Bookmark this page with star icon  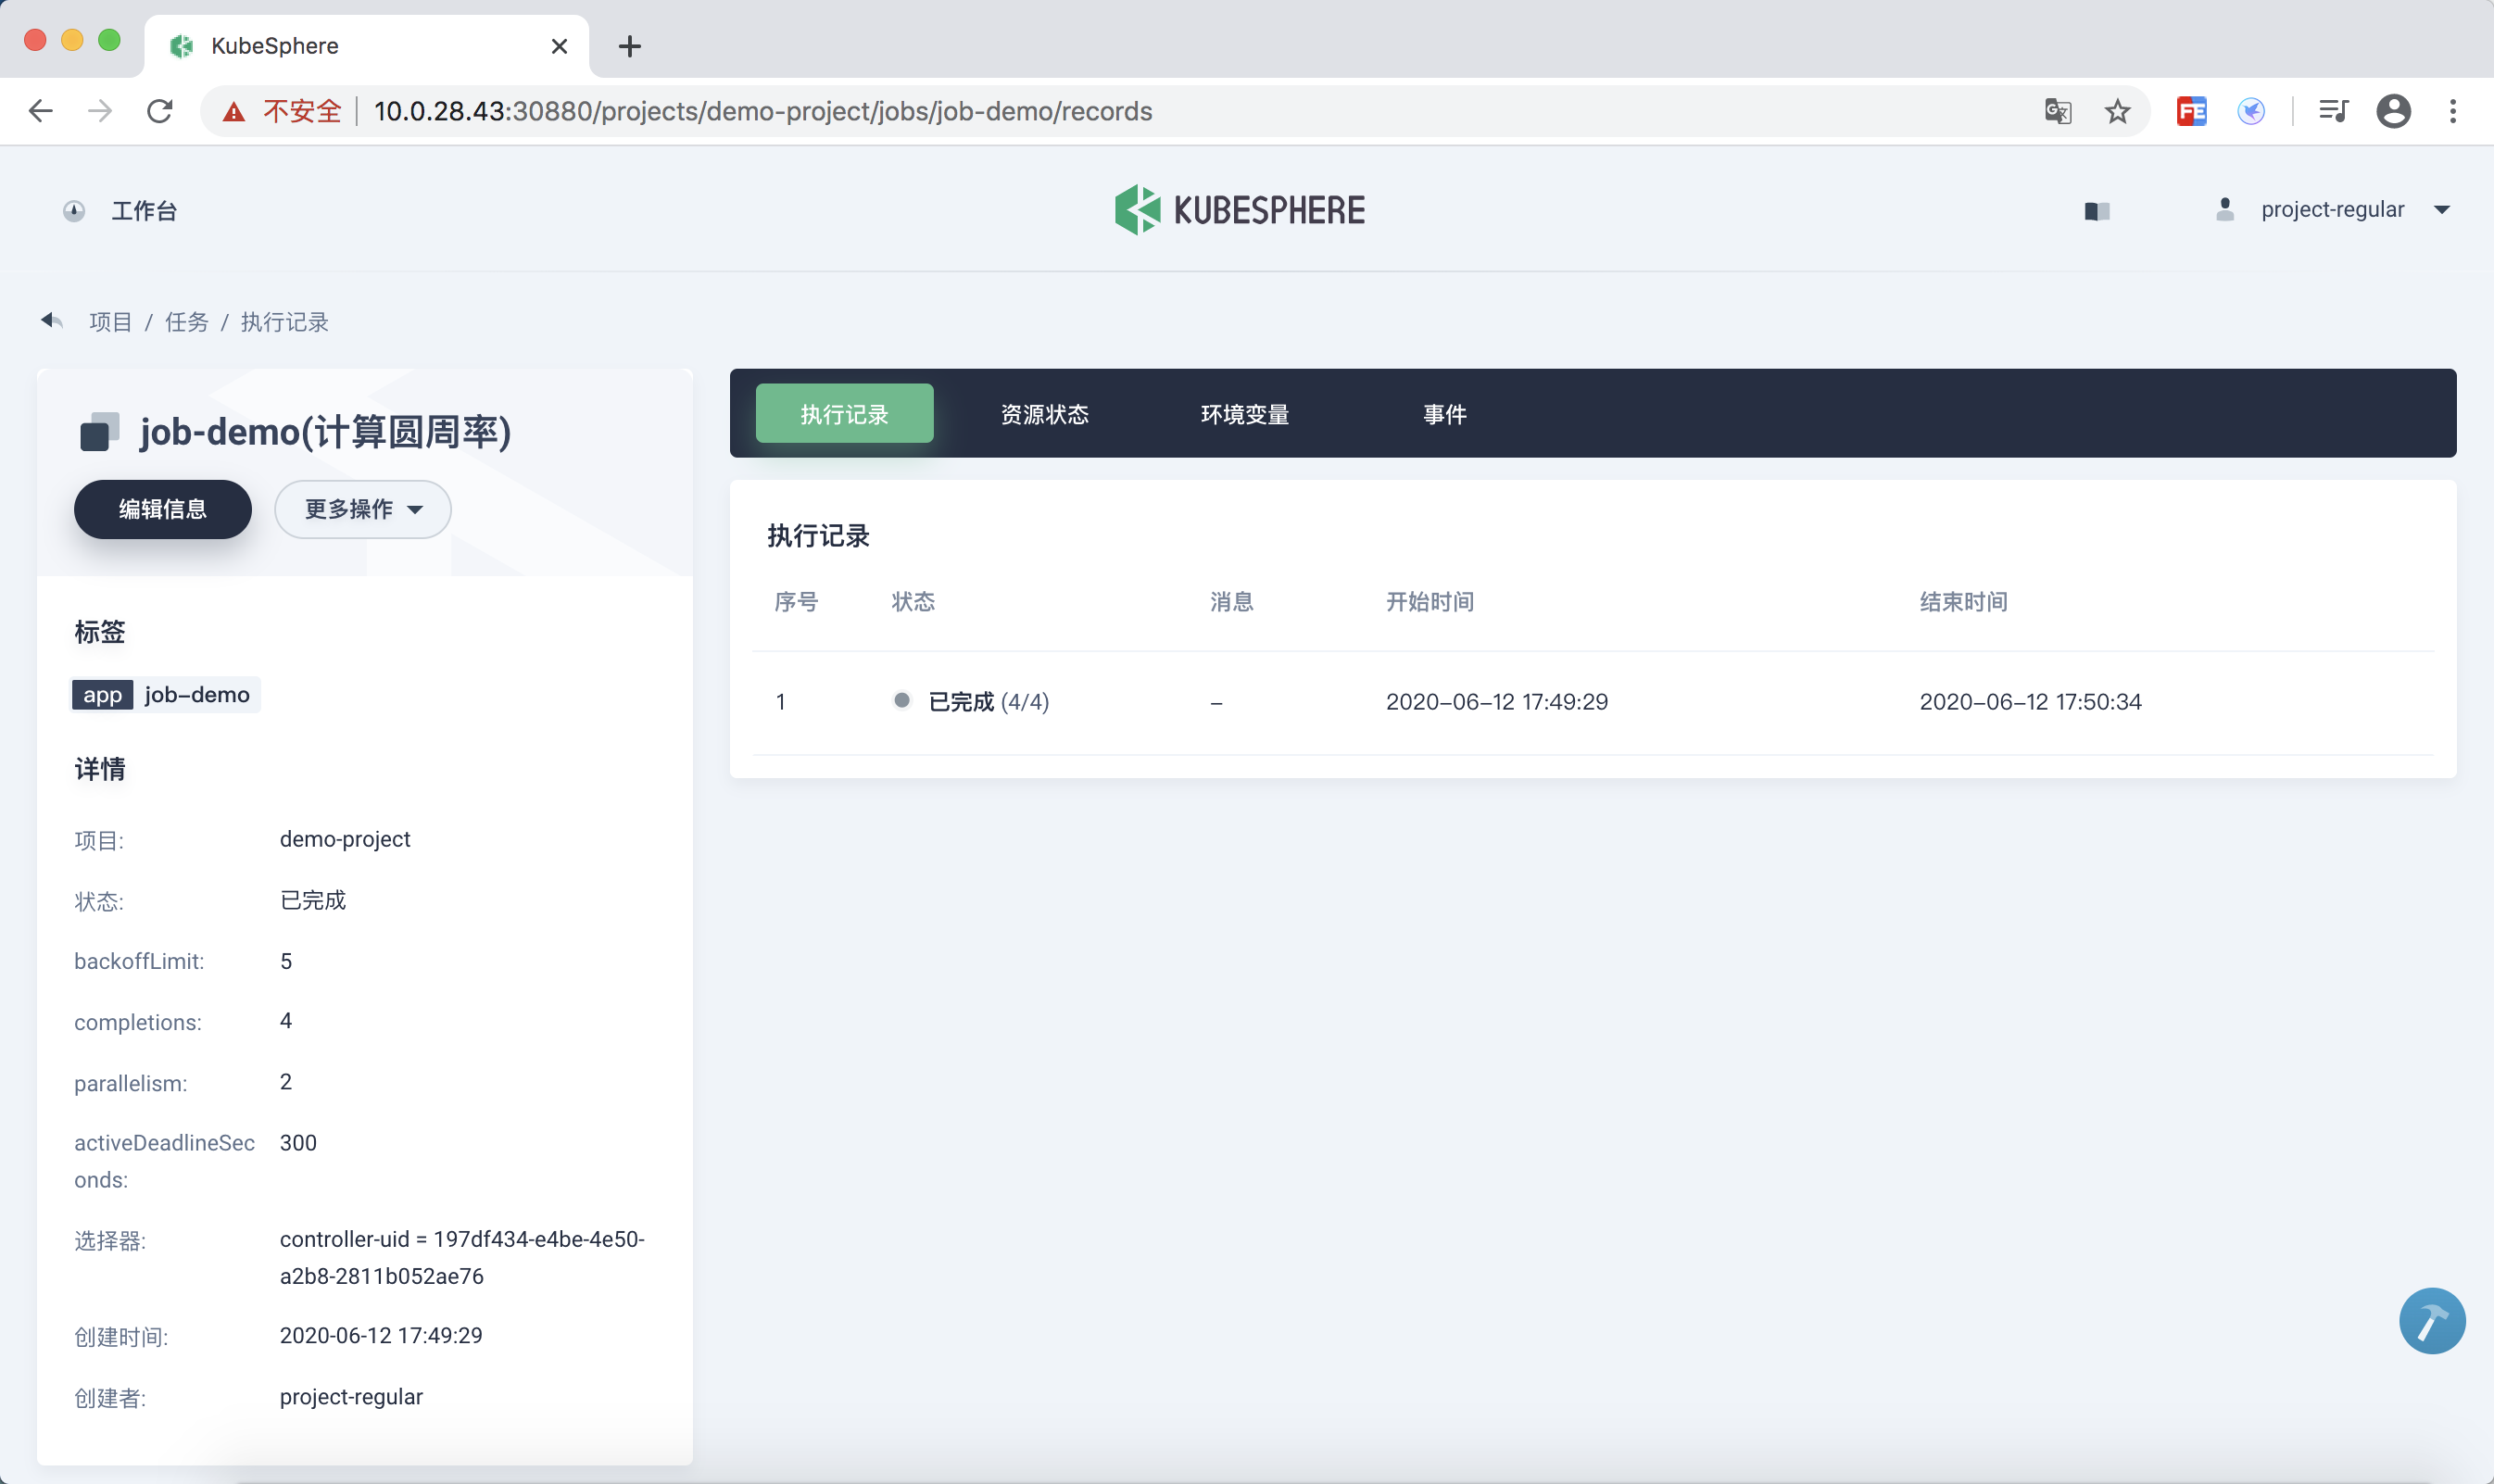click(2117, 111)
